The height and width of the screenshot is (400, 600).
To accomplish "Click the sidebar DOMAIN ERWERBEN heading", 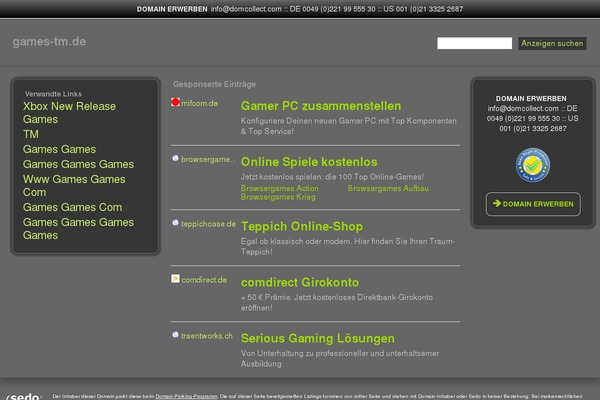I will pyautogui.click(x=531, y=98).
